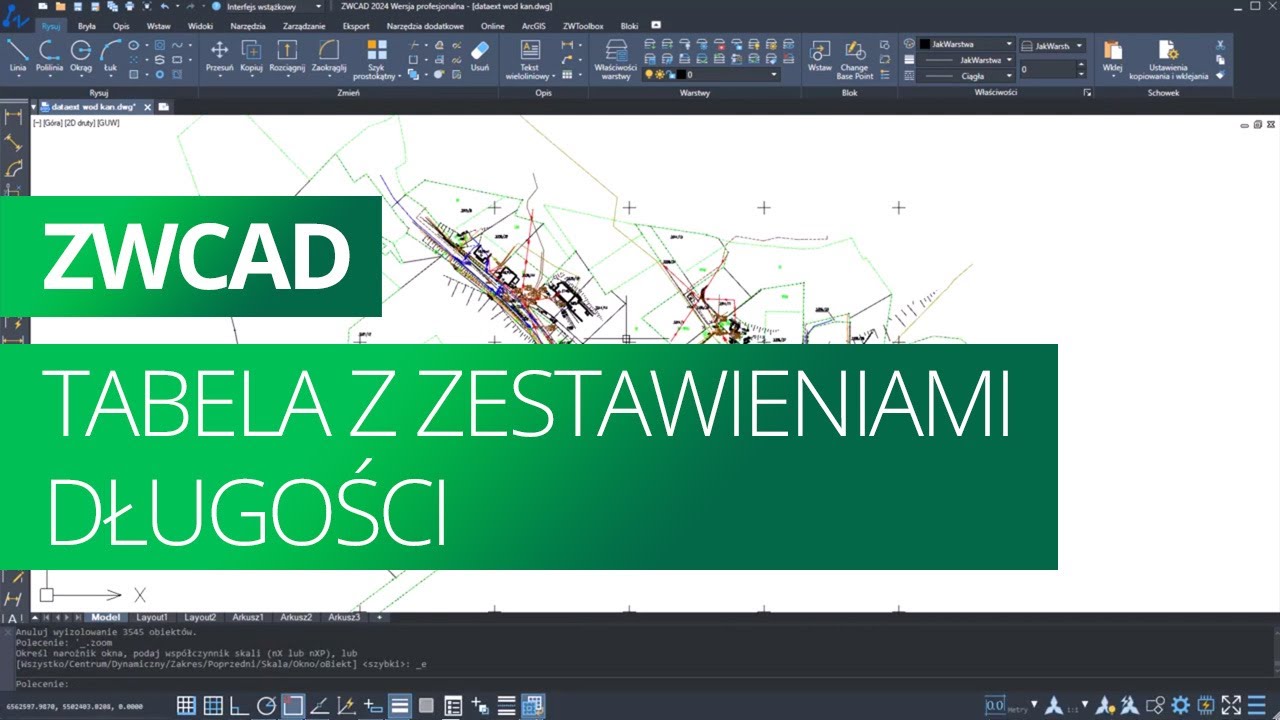The width and height of the screenshot is (1280, 720).
Task: Open the Wstaw ribbon tab
Action: 158,26
